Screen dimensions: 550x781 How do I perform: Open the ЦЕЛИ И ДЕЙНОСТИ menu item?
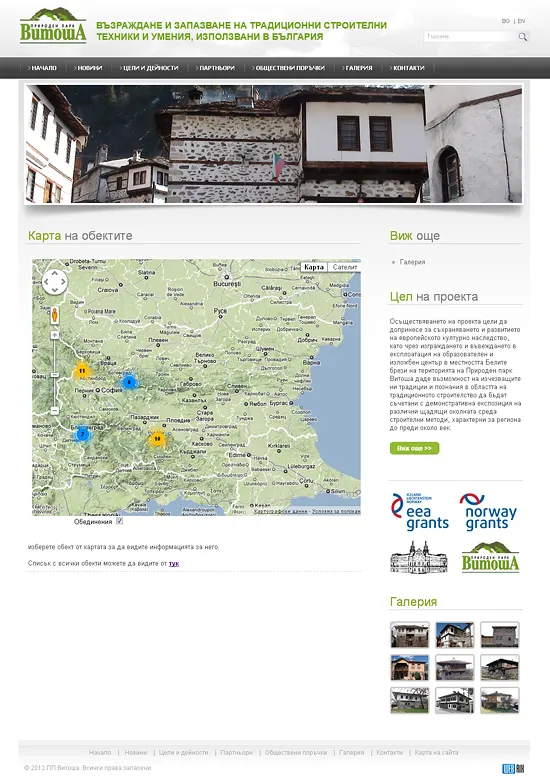pyautogui.click(x=149, y=68)
